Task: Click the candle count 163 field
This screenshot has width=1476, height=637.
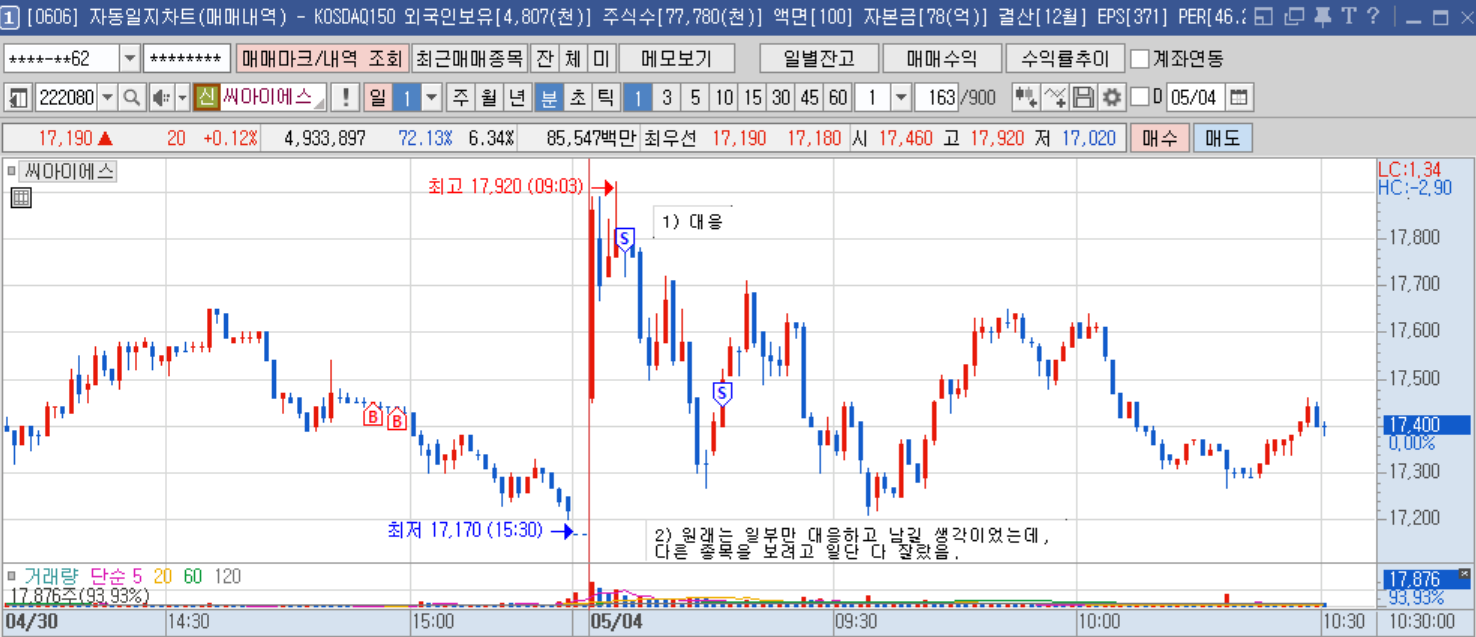Action: (x=936, y=98)
